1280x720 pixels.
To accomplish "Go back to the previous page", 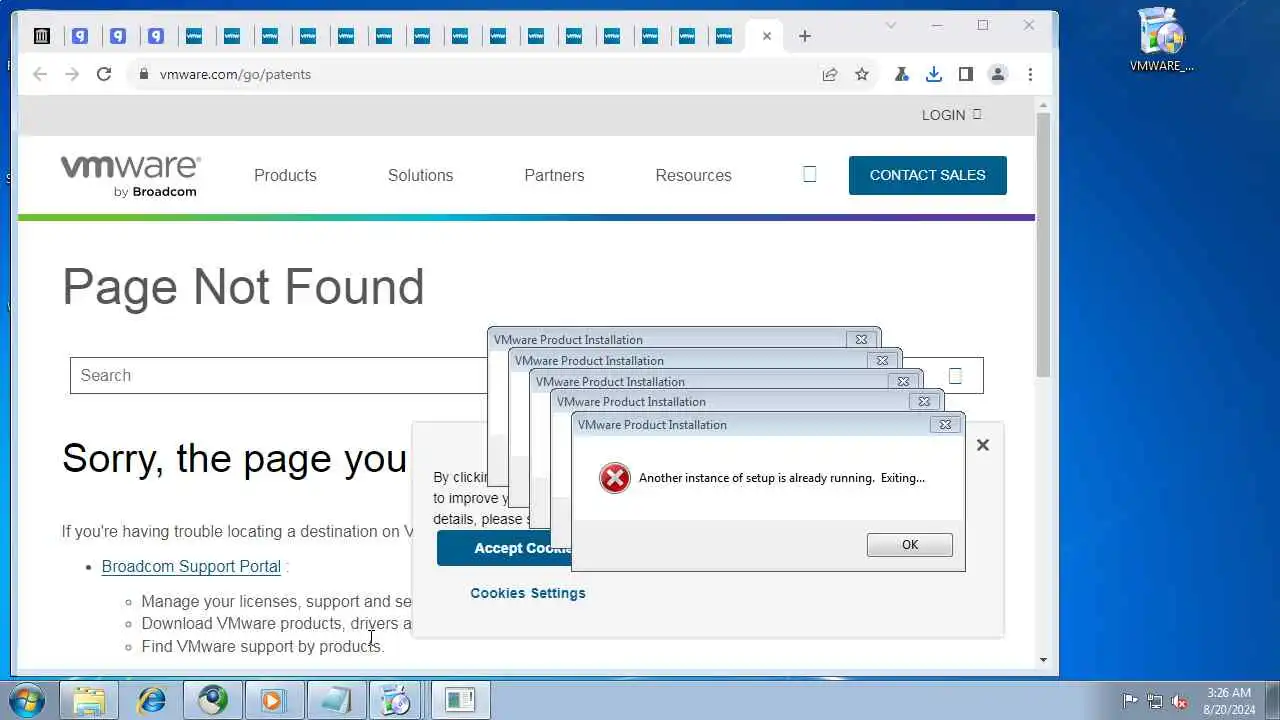I will tap(40, 74).
